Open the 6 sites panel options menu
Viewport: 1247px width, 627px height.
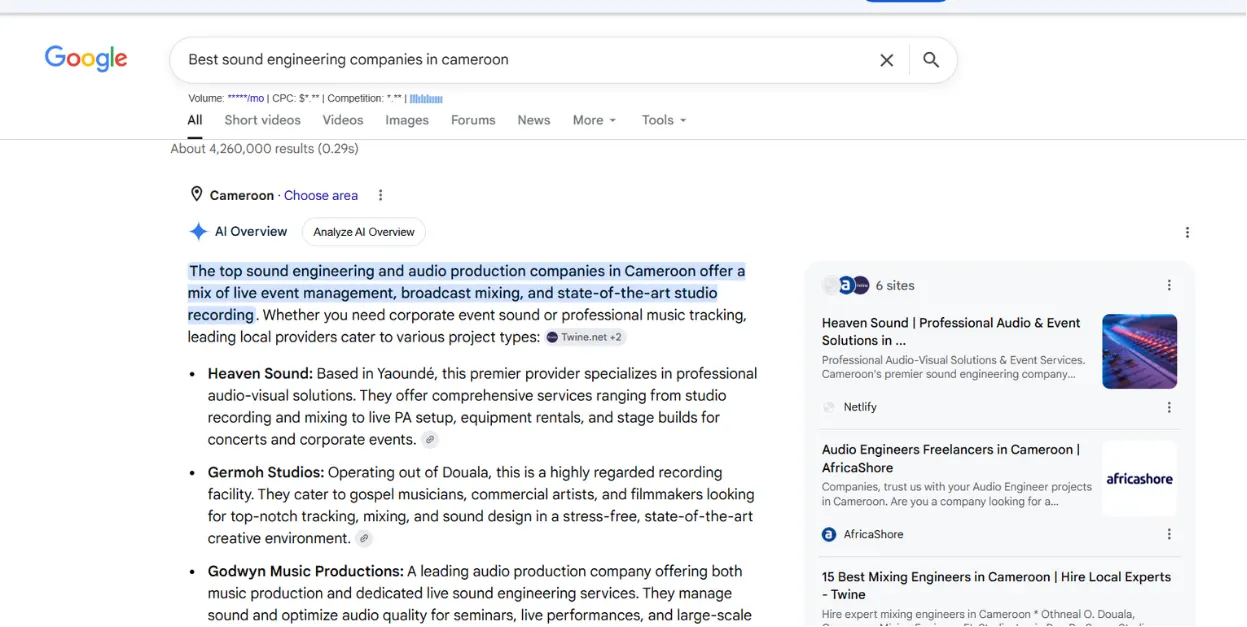1169,285
